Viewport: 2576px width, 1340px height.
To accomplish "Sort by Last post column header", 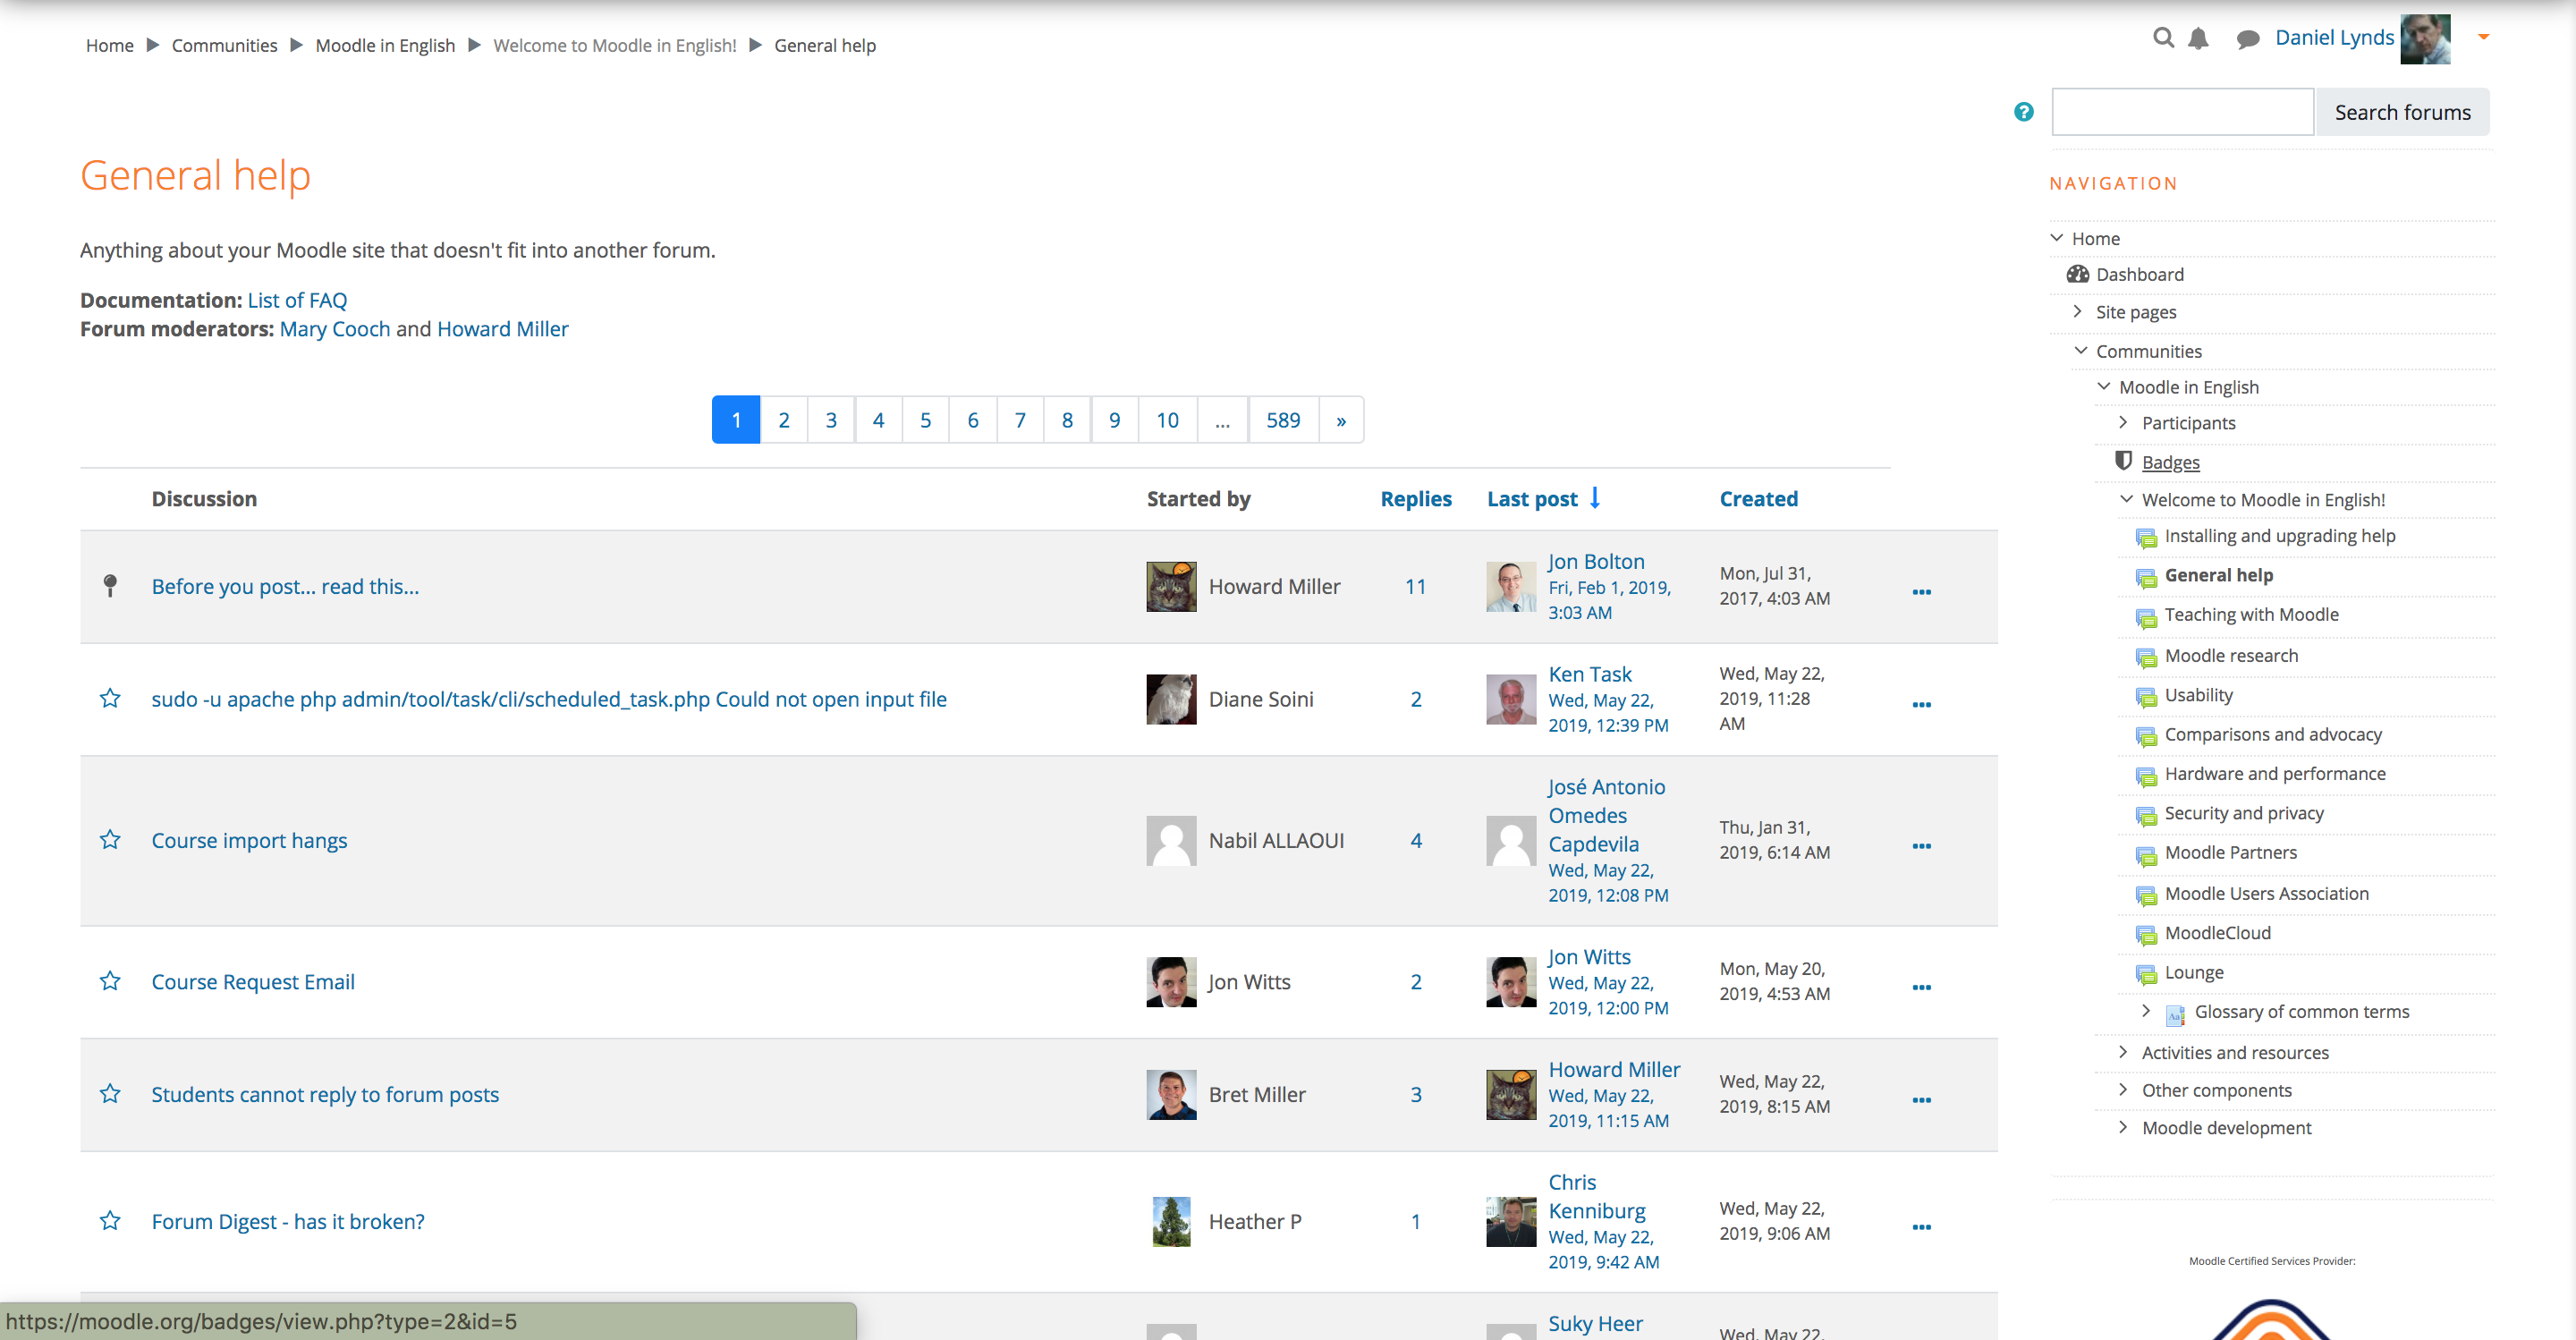I will pos(1532,498).
